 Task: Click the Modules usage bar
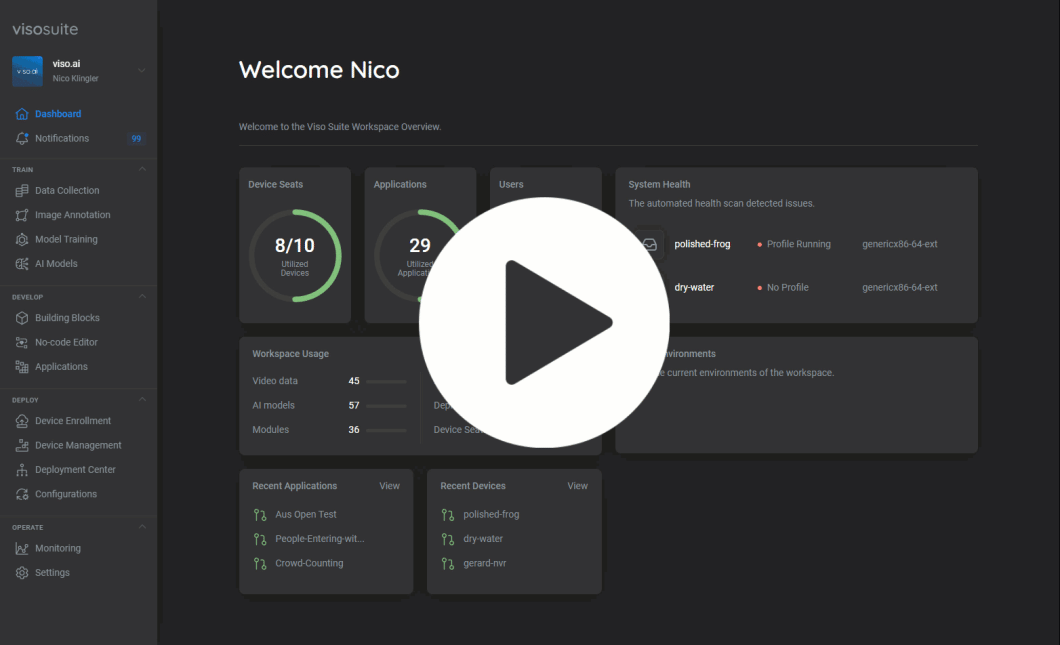[x=386, y=430]
